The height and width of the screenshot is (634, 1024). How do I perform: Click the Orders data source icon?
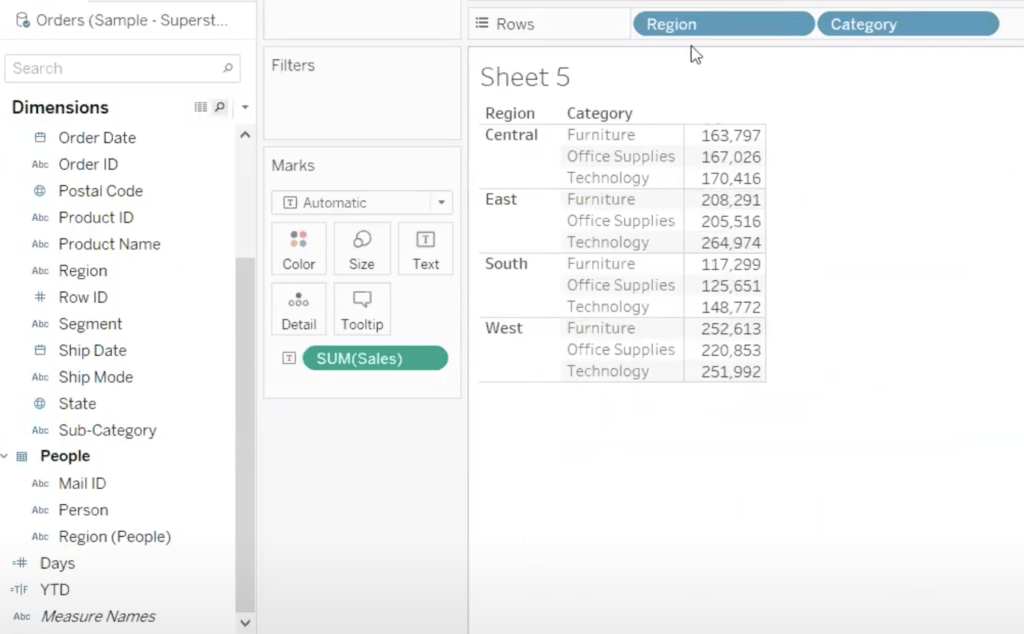[x=22, y=20]
